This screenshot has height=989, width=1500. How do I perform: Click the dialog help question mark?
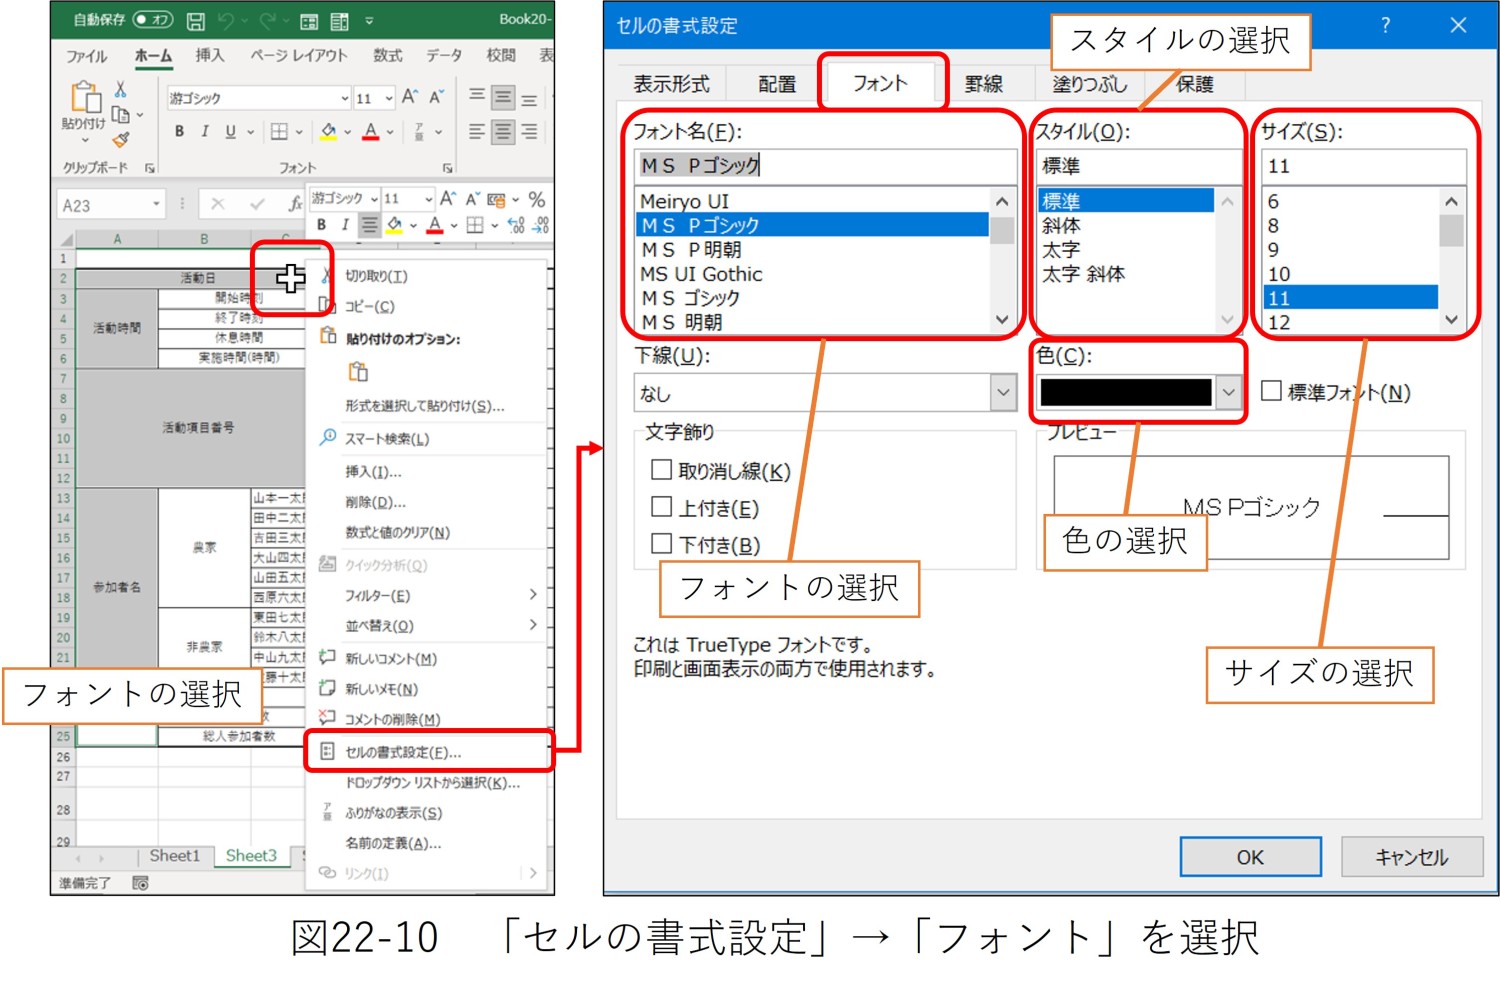pos(1385,25)
